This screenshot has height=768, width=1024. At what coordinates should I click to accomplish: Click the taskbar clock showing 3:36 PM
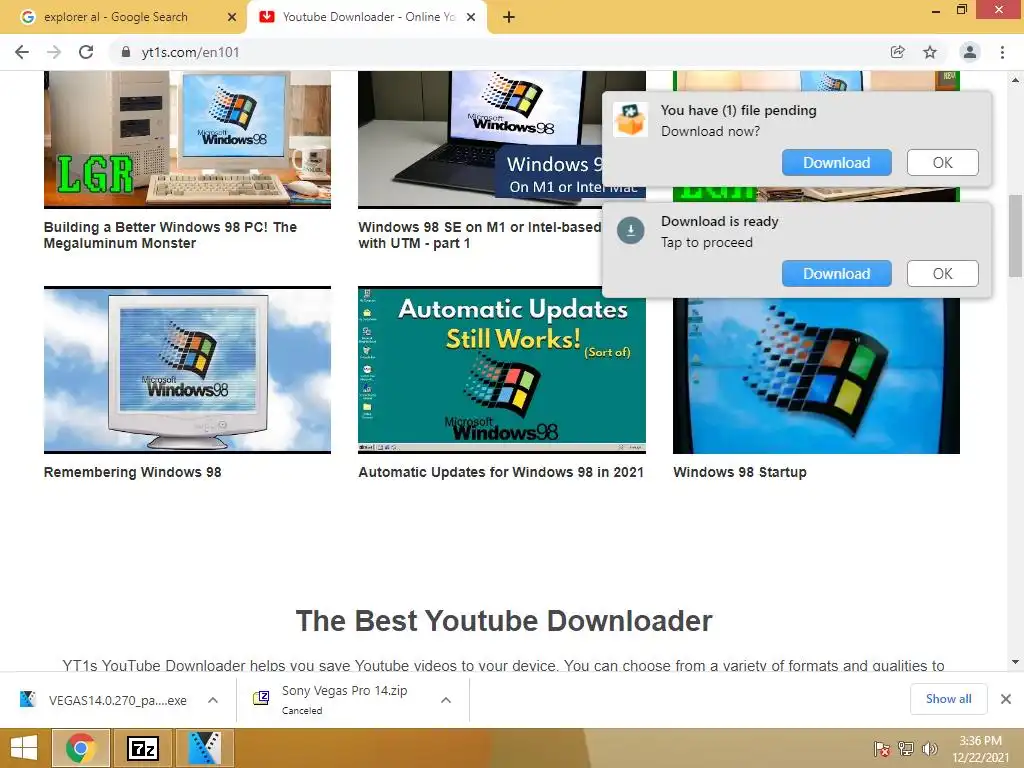click(981, 749)
